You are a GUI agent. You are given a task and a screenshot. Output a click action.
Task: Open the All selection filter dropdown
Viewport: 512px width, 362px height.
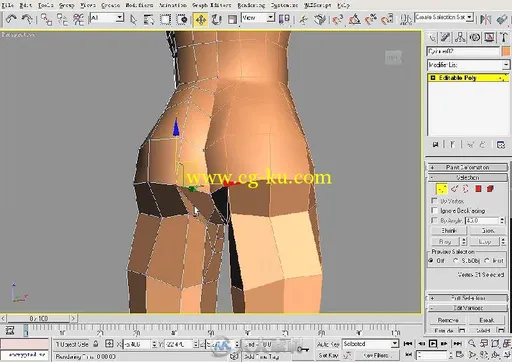click(x=107, y=18)
